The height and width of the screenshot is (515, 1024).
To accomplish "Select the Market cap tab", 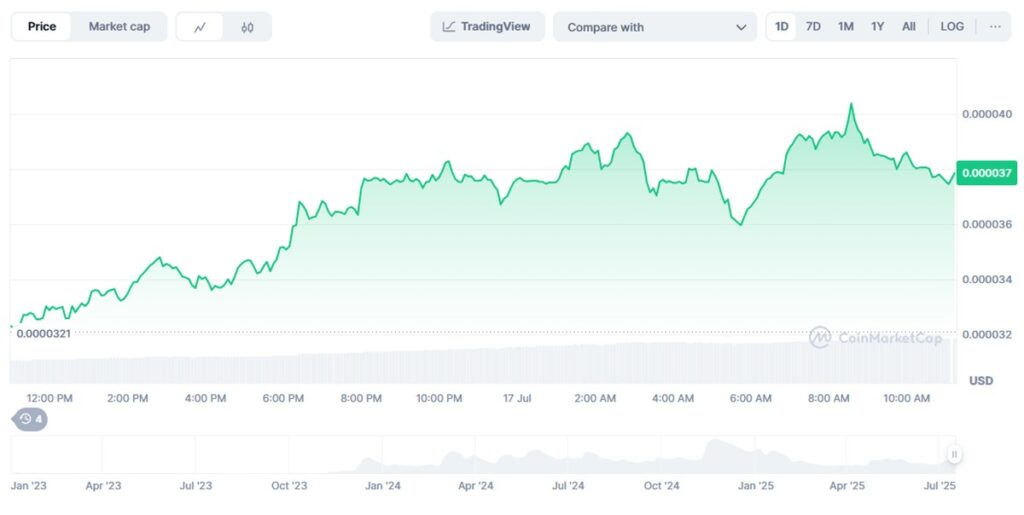I will pos(119,27).
